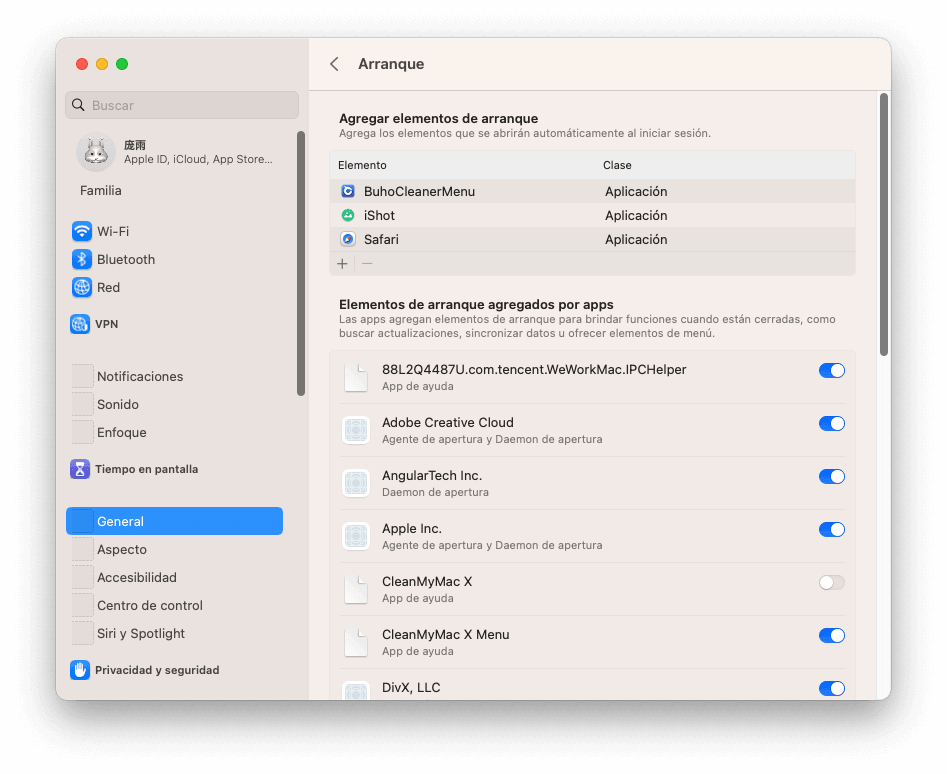Disable the CleanMyMac X Menu toggle

click(x=832, y=636)
